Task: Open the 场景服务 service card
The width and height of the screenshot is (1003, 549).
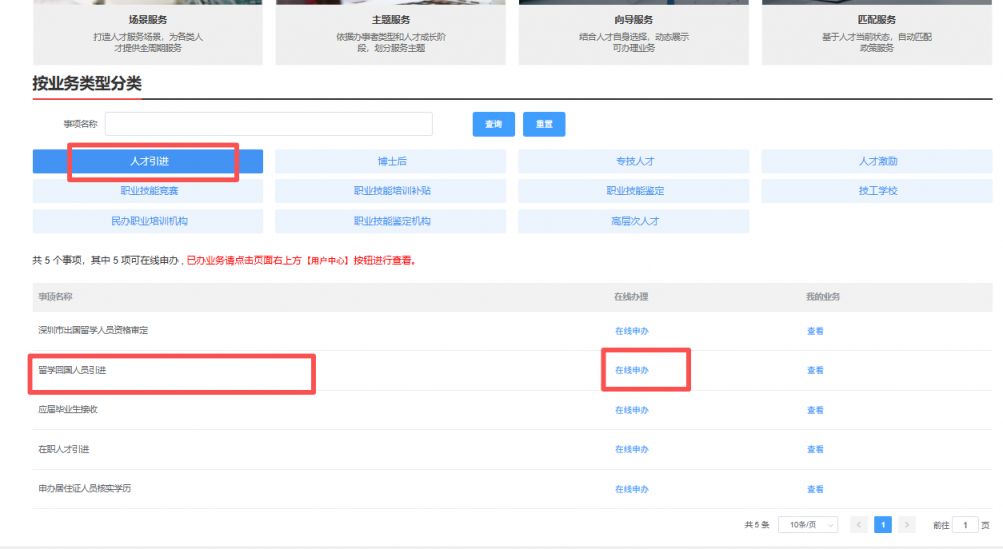Action: coord(148,32)
